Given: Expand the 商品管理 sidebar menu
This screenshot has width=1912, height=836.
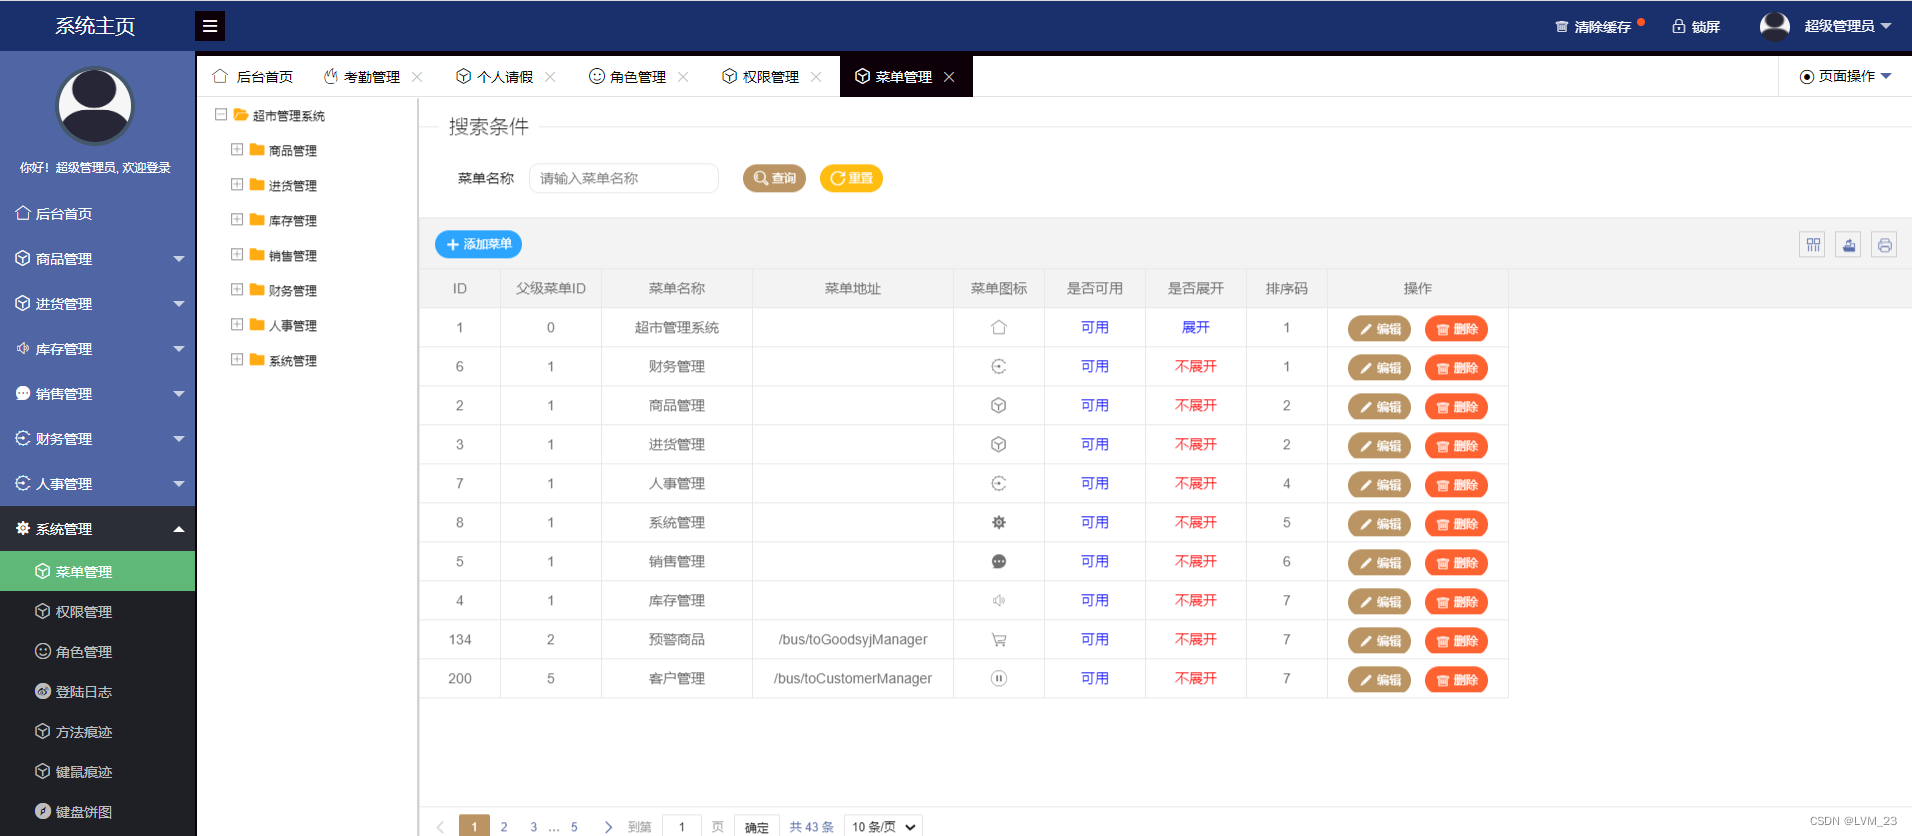Looking at the screenshot, I should 97,259.
